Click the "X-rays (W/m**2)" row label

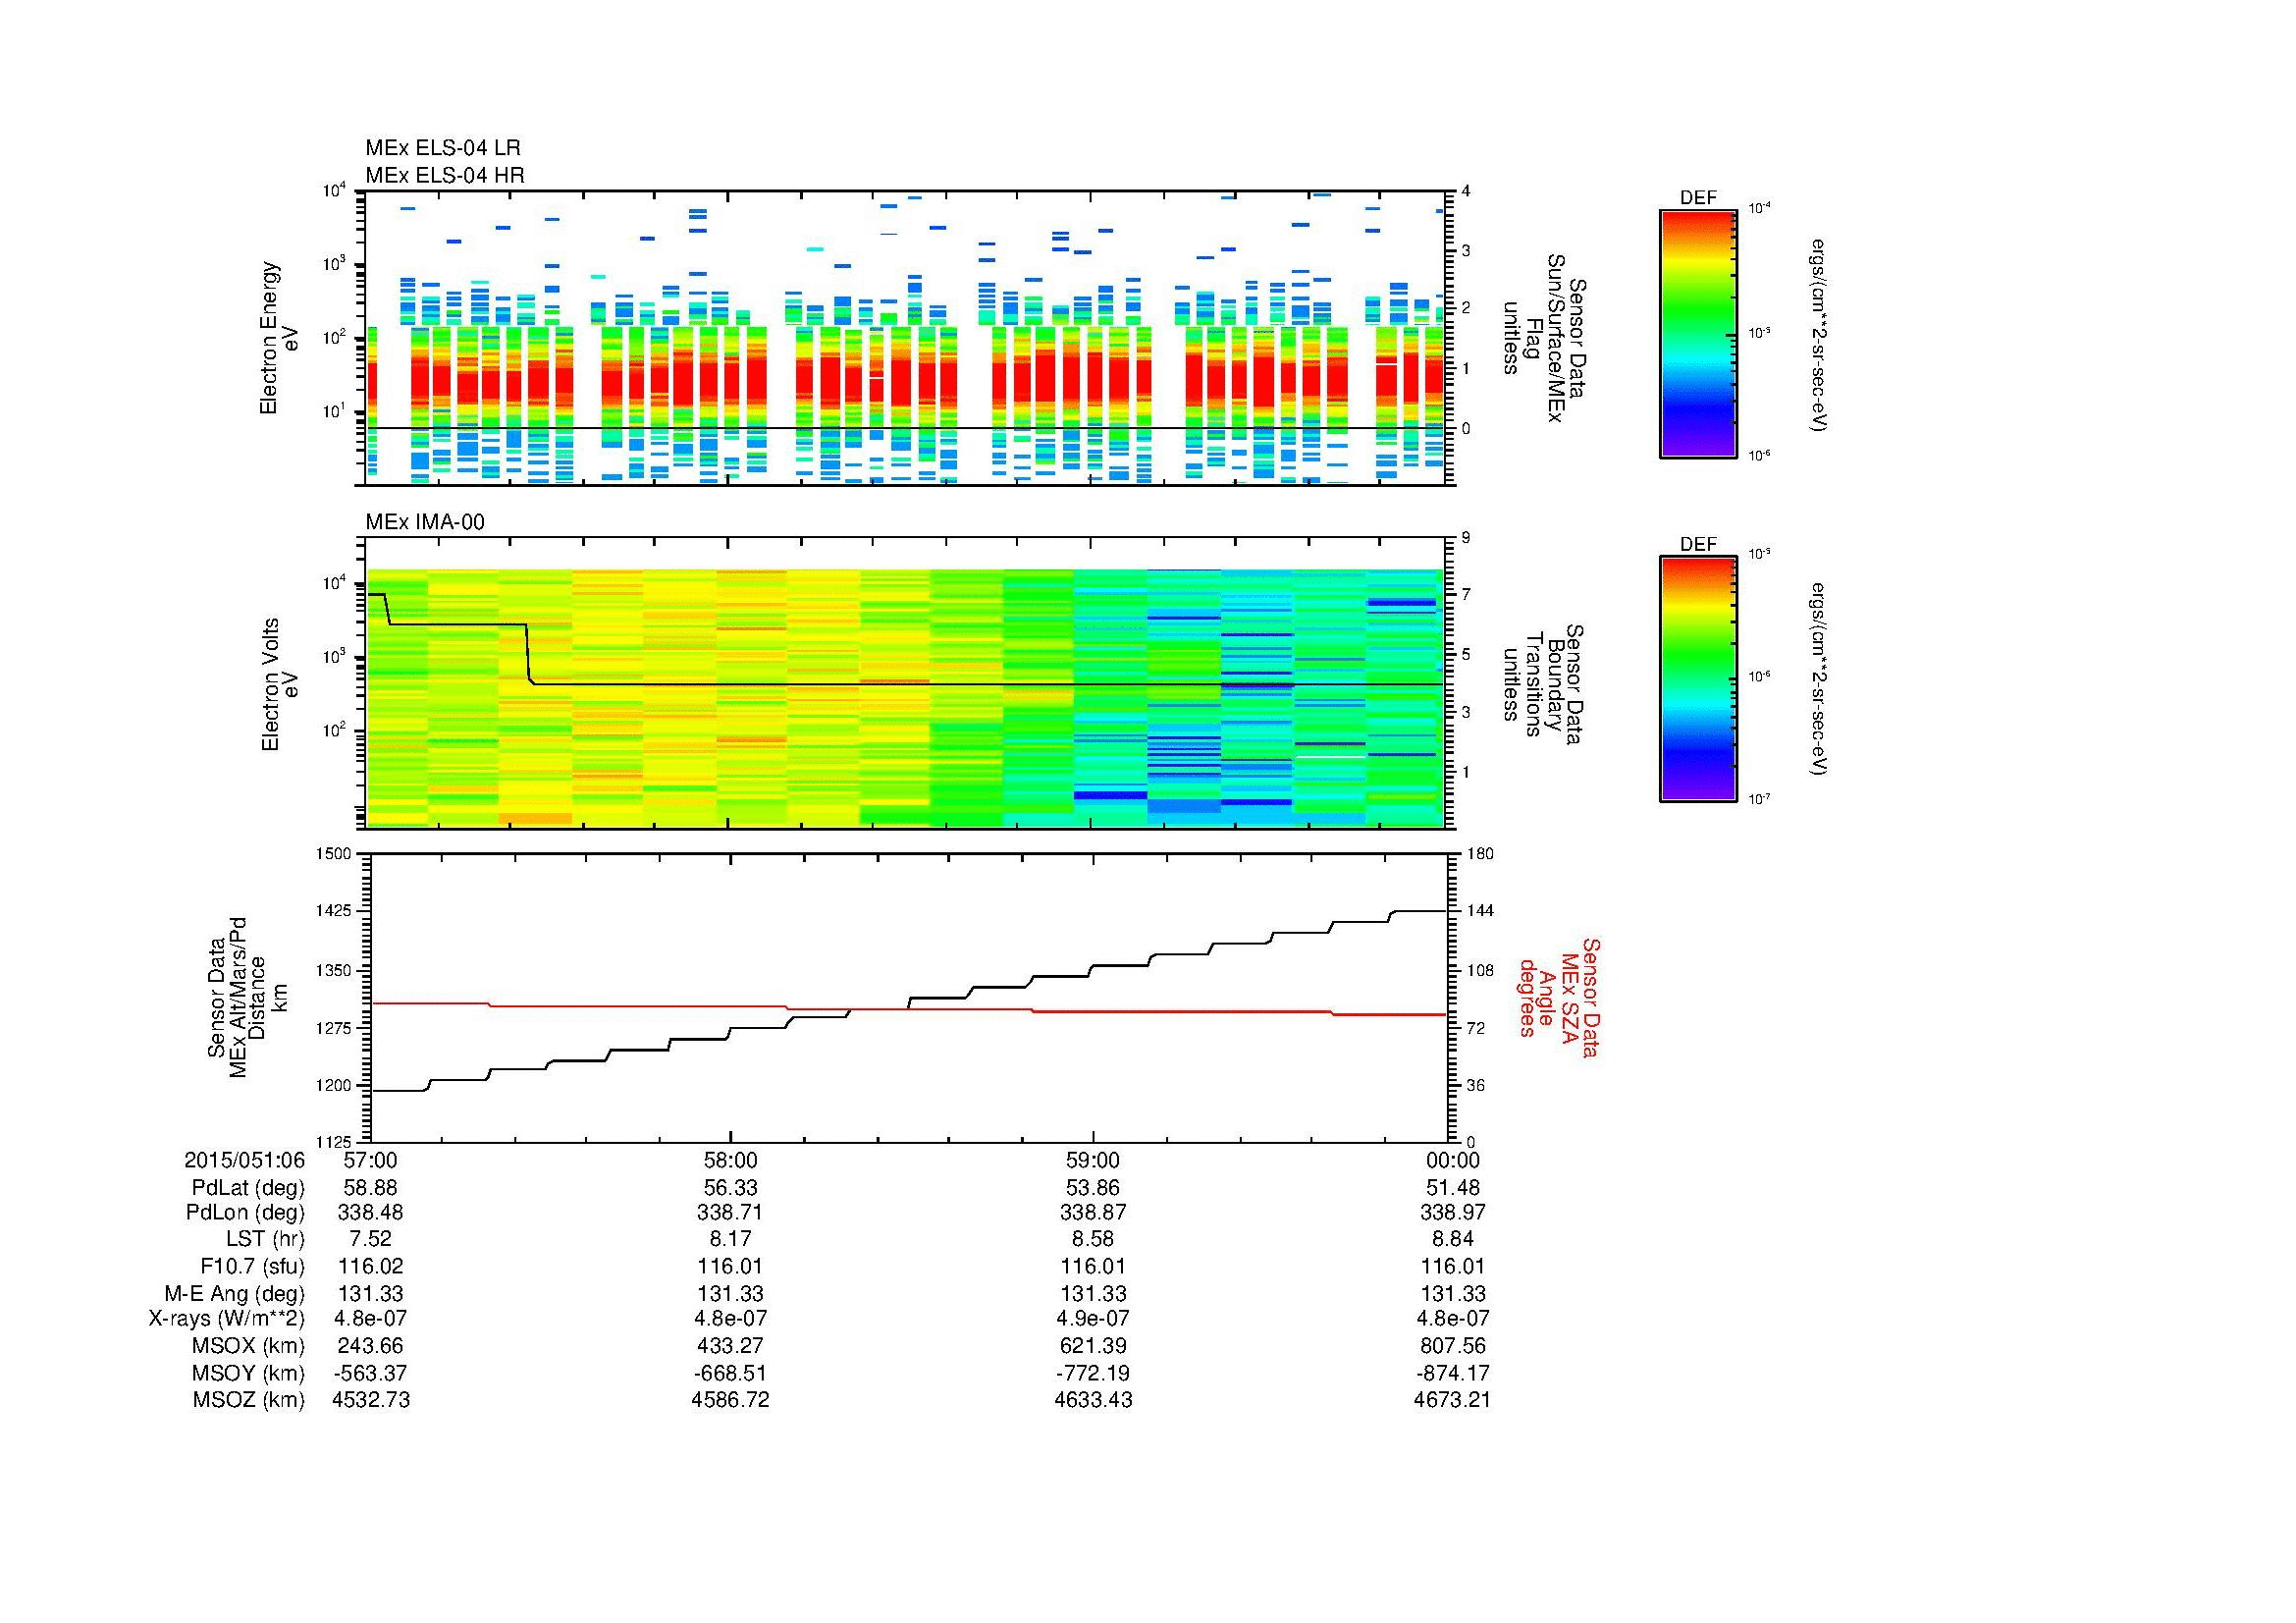(x=227, y=1319)
